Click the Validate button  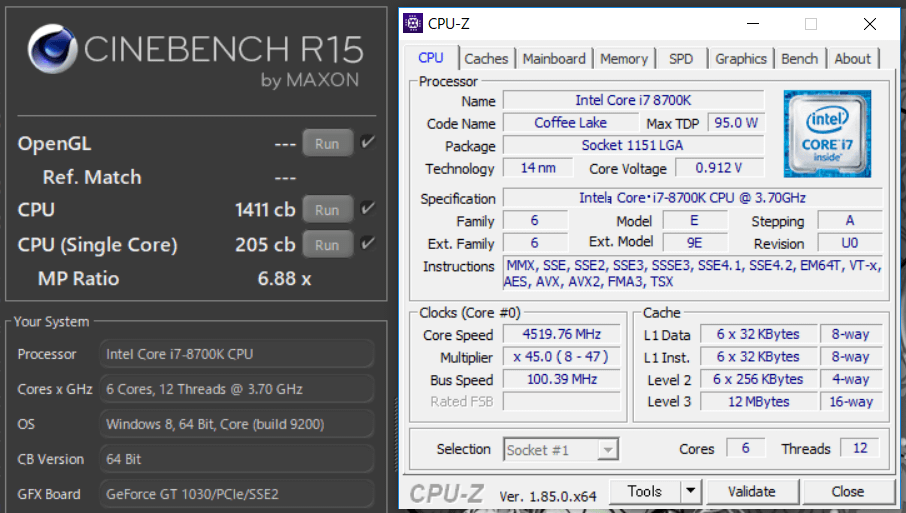click(x=752, y=491)
